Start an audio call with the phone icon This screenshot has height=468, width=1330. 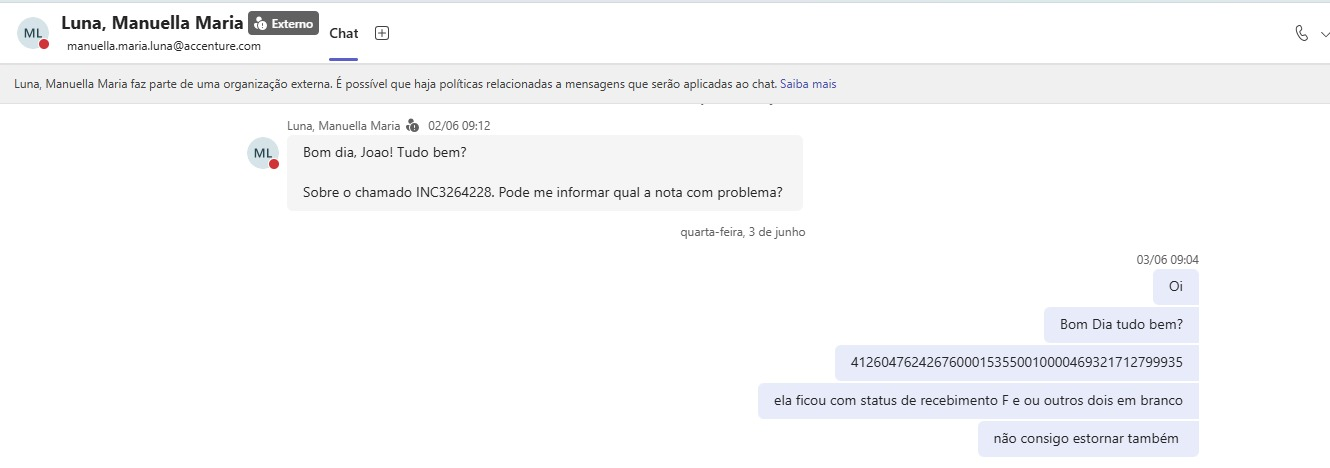tap(1301, 33)
